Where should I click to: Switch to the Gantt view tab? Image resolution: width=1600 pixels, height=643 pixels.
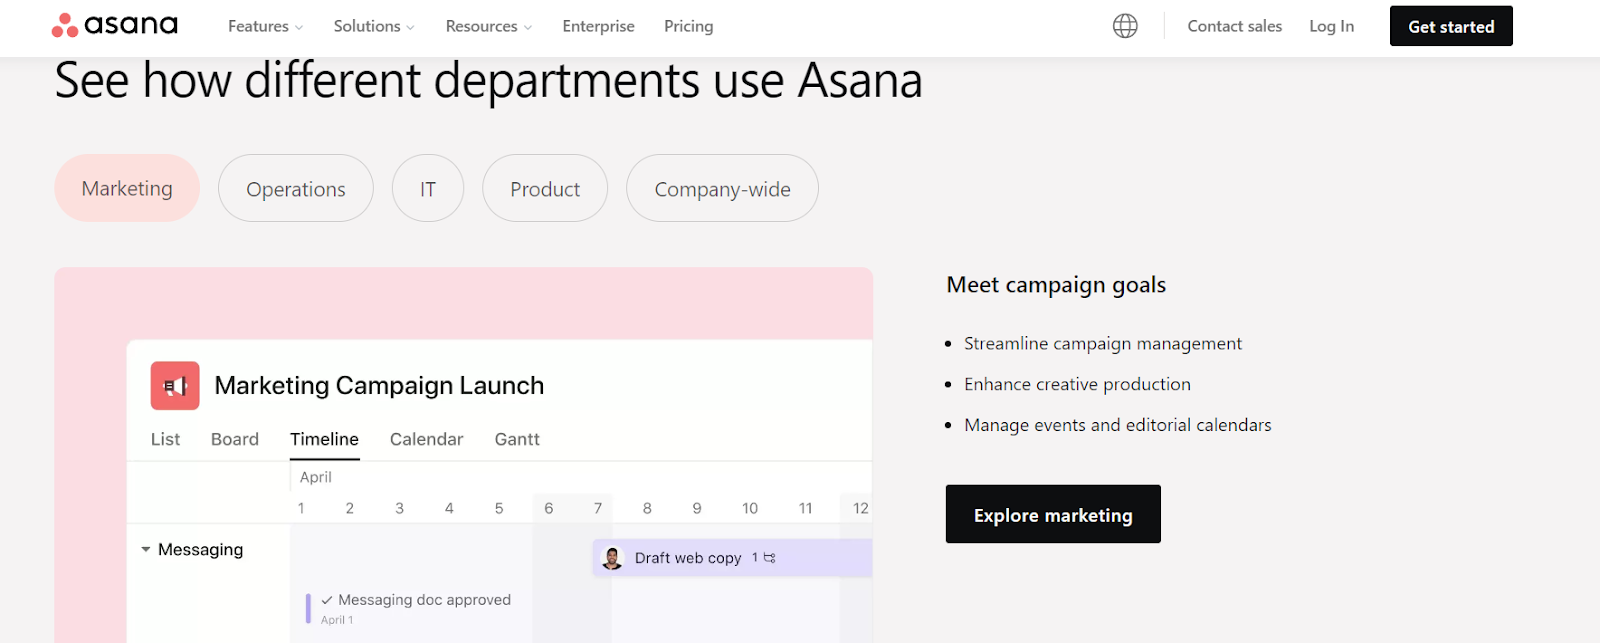(x=517, y=439)
